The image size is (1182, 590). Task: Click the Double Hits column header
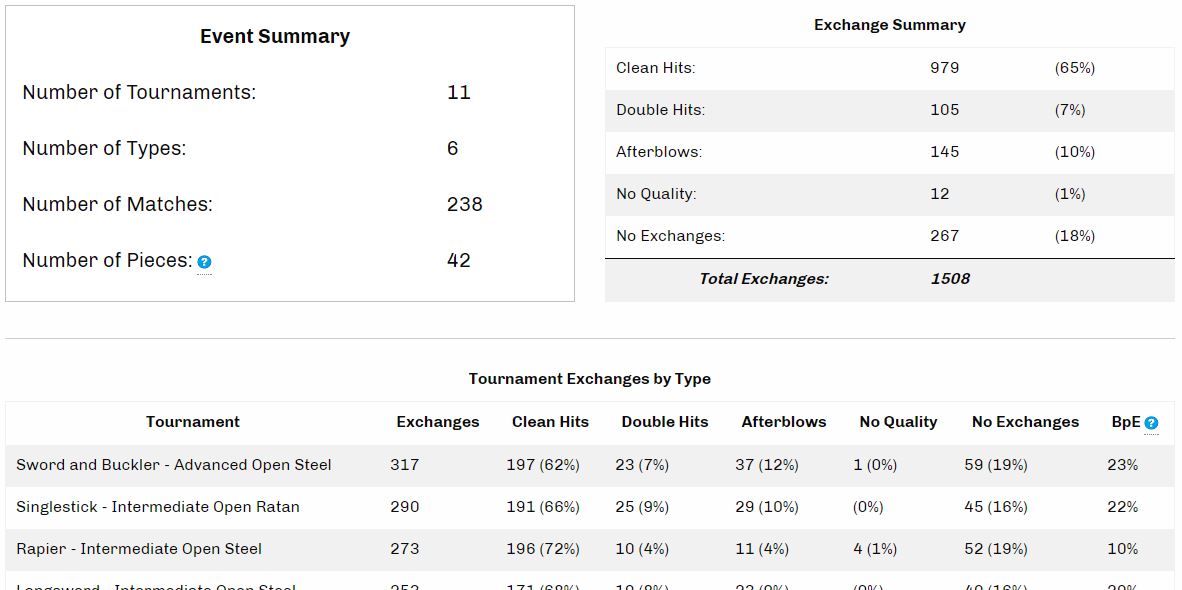(x=665, y=422)
